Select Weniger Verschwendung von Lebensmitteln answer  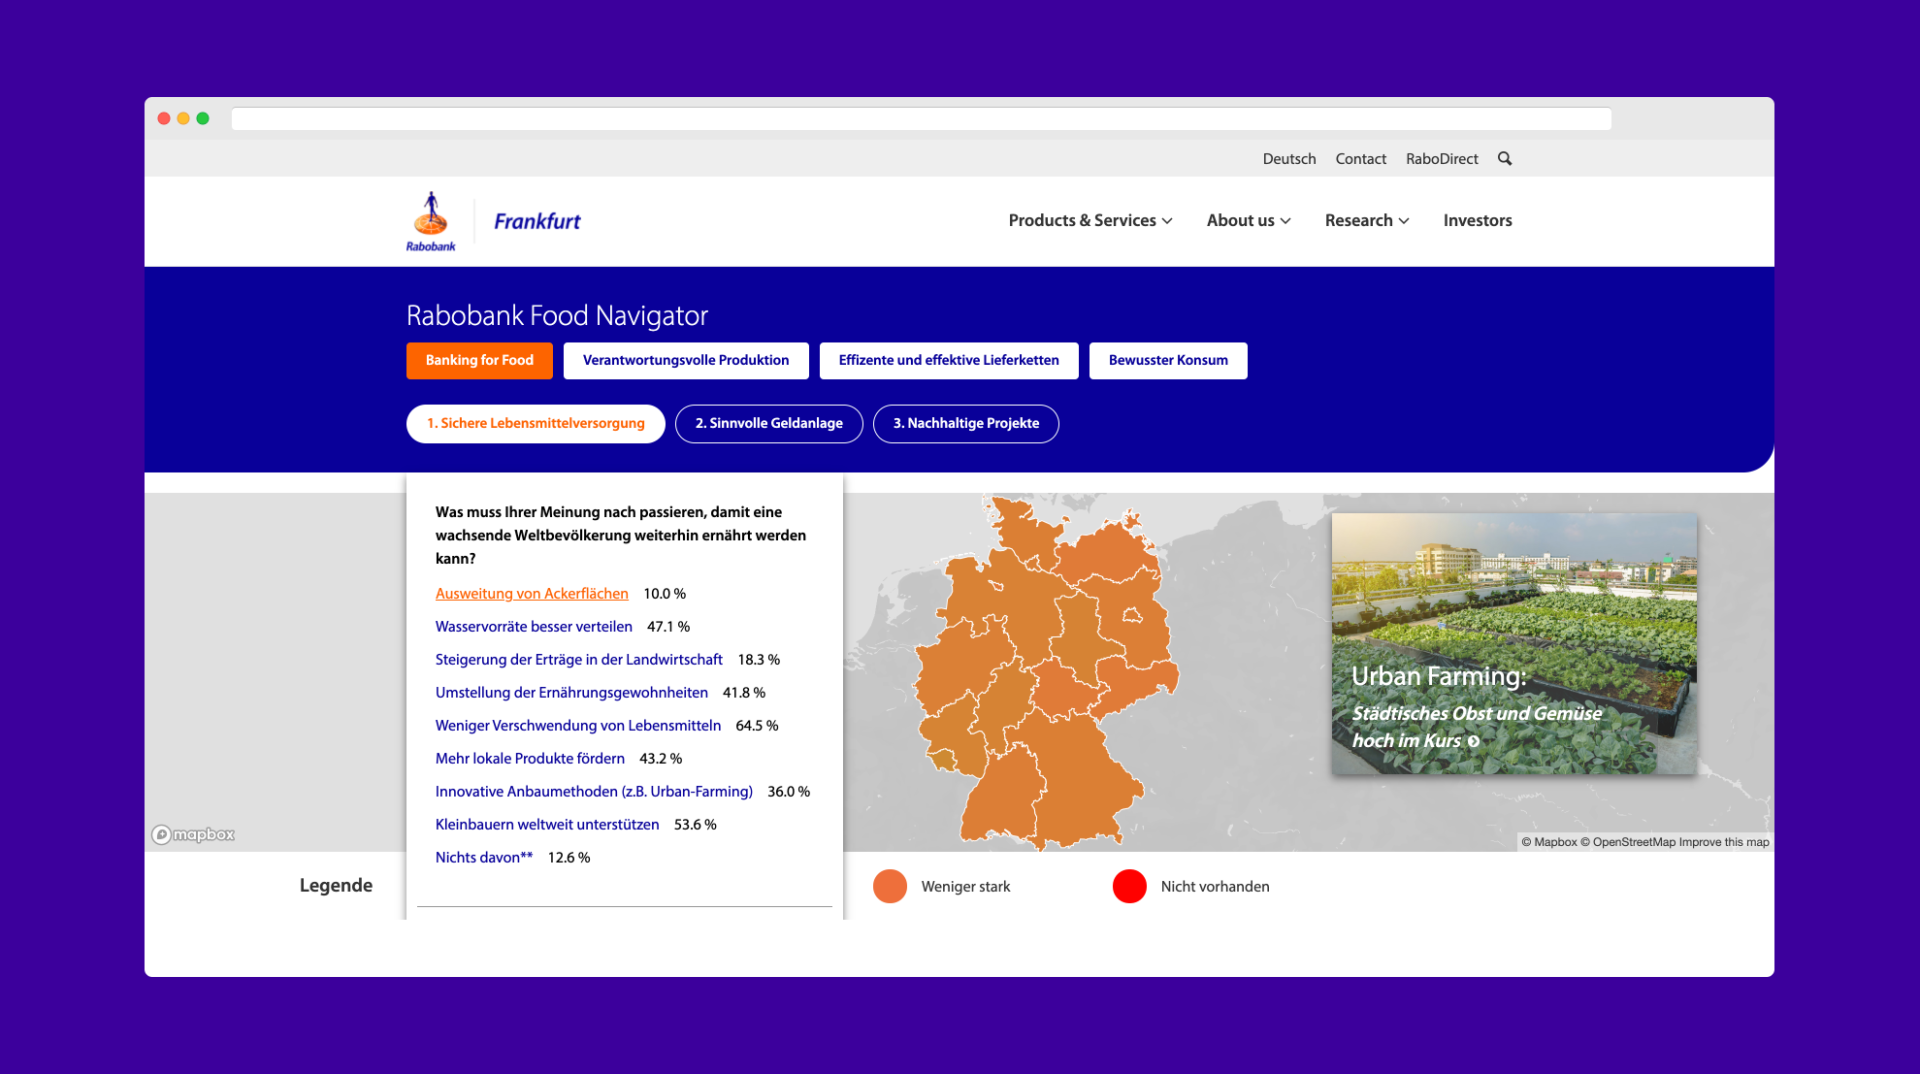coord(578,725)
